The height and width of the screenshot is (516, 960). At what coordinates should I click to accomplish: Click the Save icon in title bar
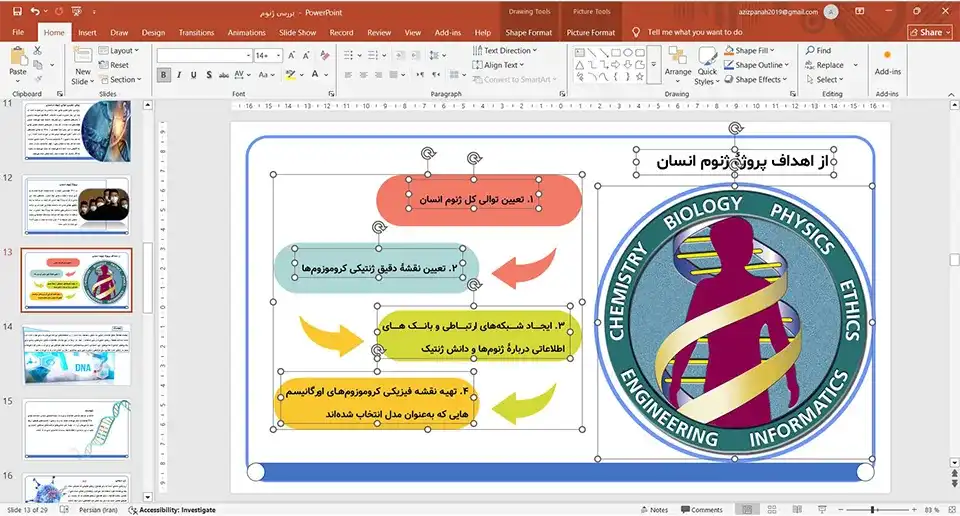(17, 12)
